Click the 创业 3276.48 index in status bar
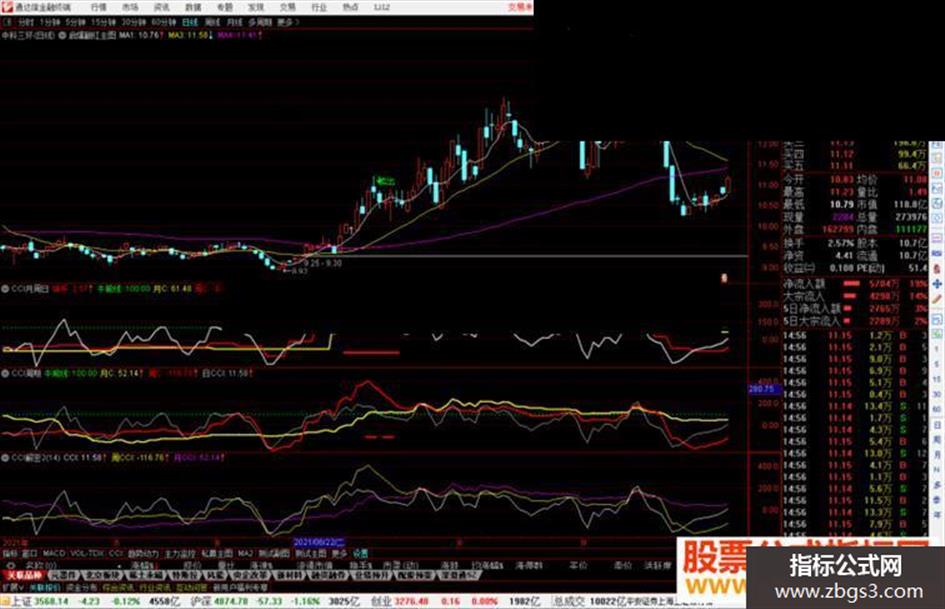The image size is (945, 609). click(400, 601)
